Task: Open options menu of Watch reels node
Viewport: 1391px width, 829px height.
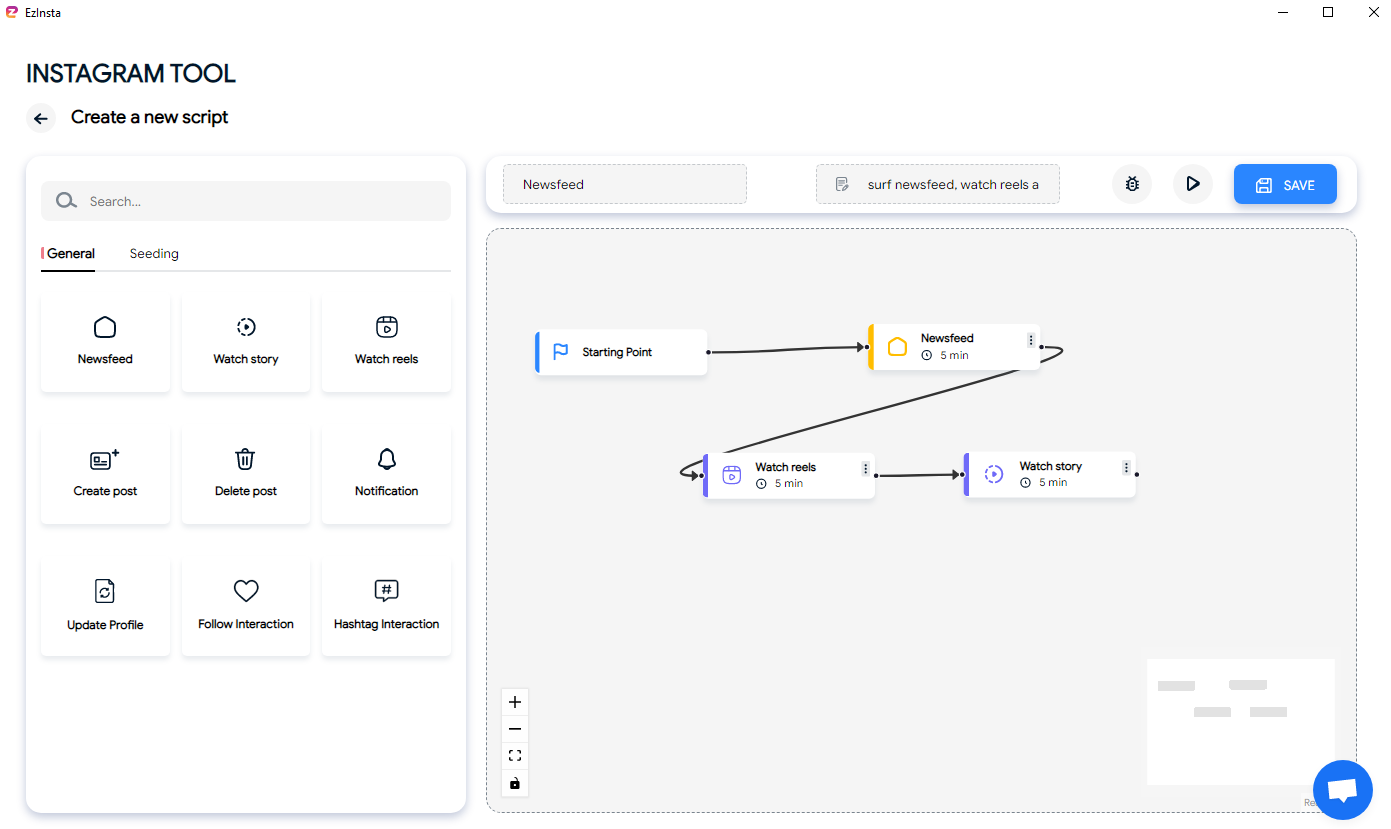Action: coord(866,468)
